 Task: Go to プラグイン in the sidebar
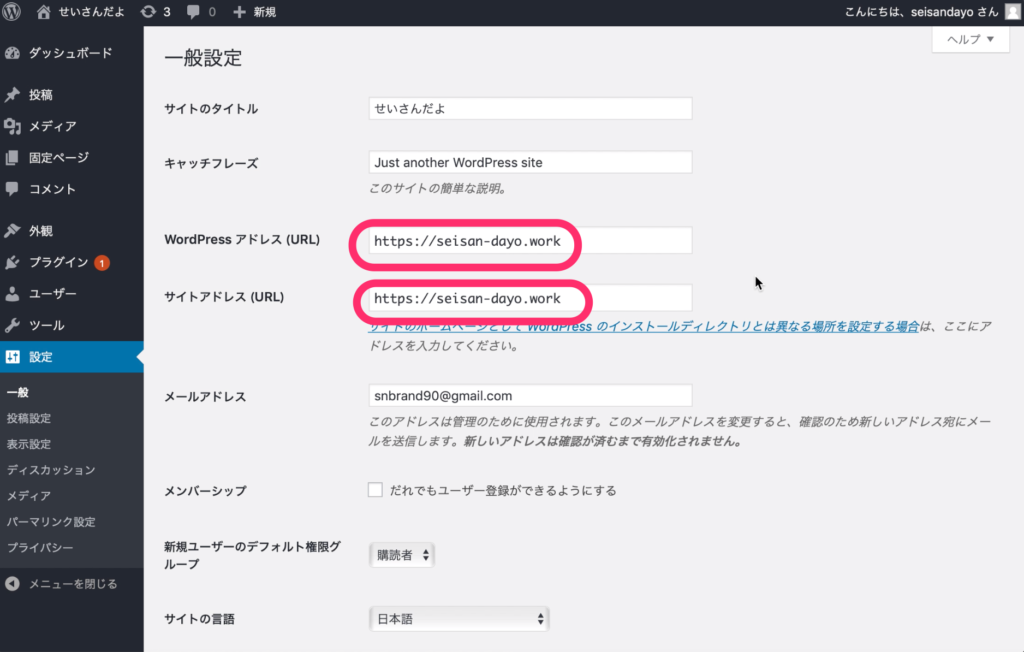pos(58,263)
